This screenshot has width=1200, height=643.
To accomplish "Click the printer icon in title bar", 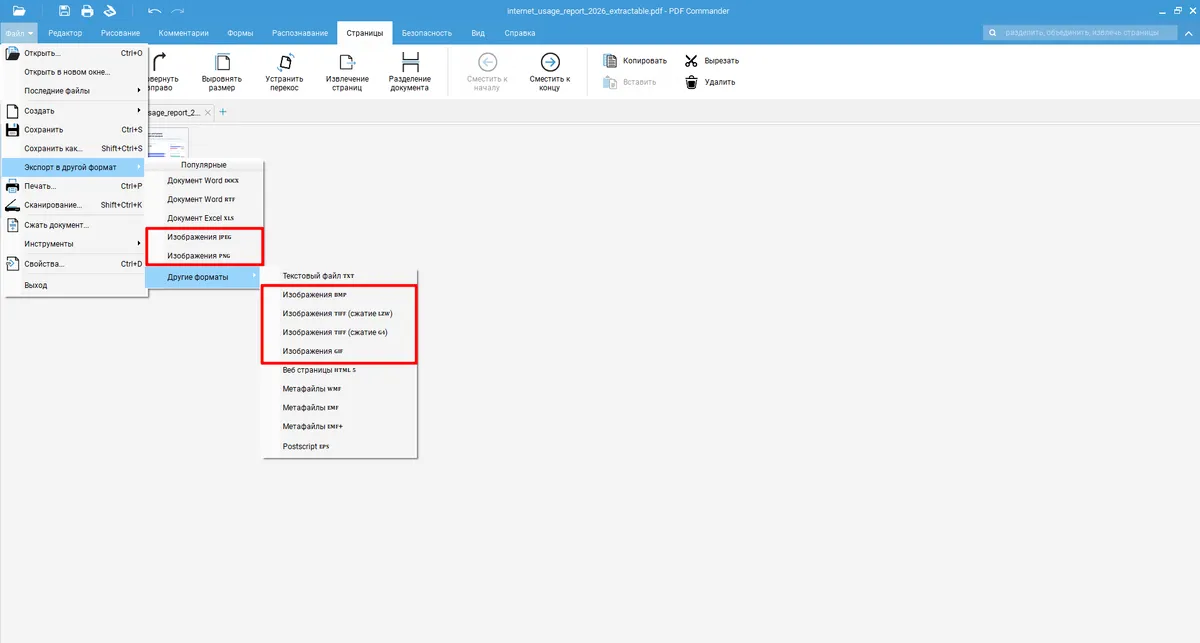I will click(x=87, y=11).
